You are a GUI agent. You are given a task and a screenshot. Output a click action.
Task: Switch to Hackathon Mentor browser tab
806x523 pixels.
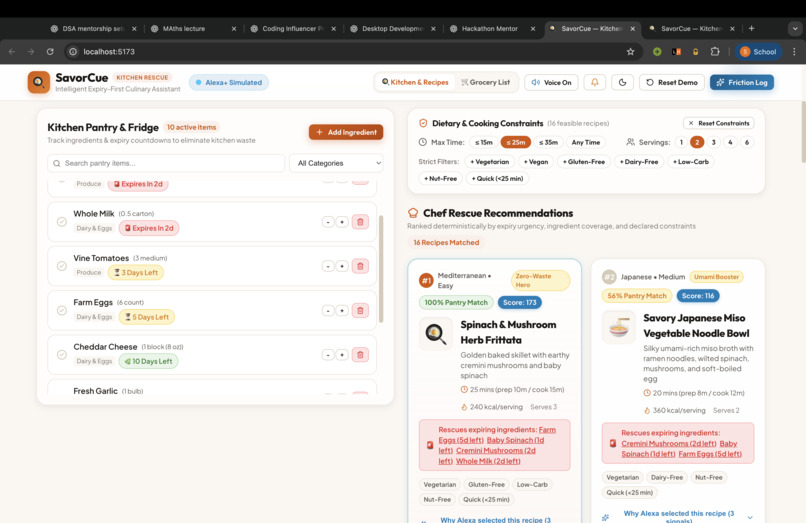point(489,29)
